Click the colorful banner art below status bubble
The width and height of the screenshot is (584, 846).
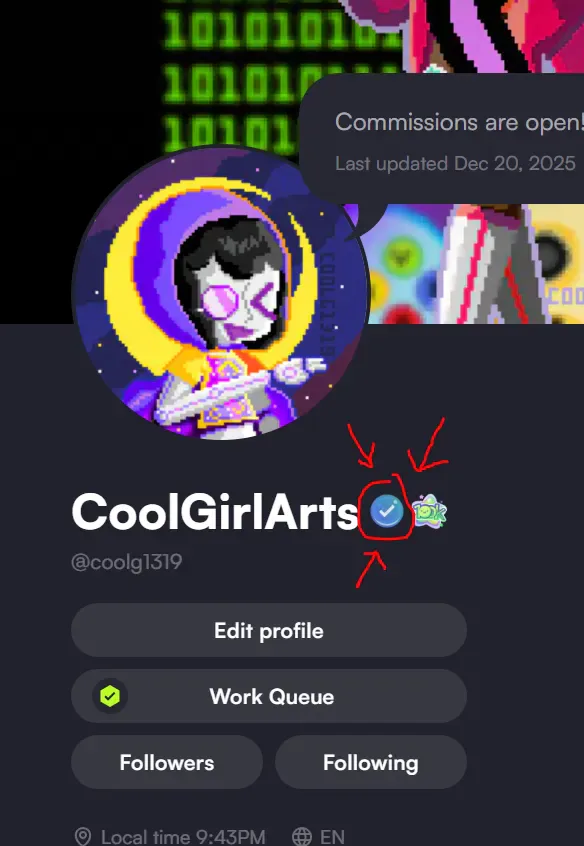coord(475,264)
